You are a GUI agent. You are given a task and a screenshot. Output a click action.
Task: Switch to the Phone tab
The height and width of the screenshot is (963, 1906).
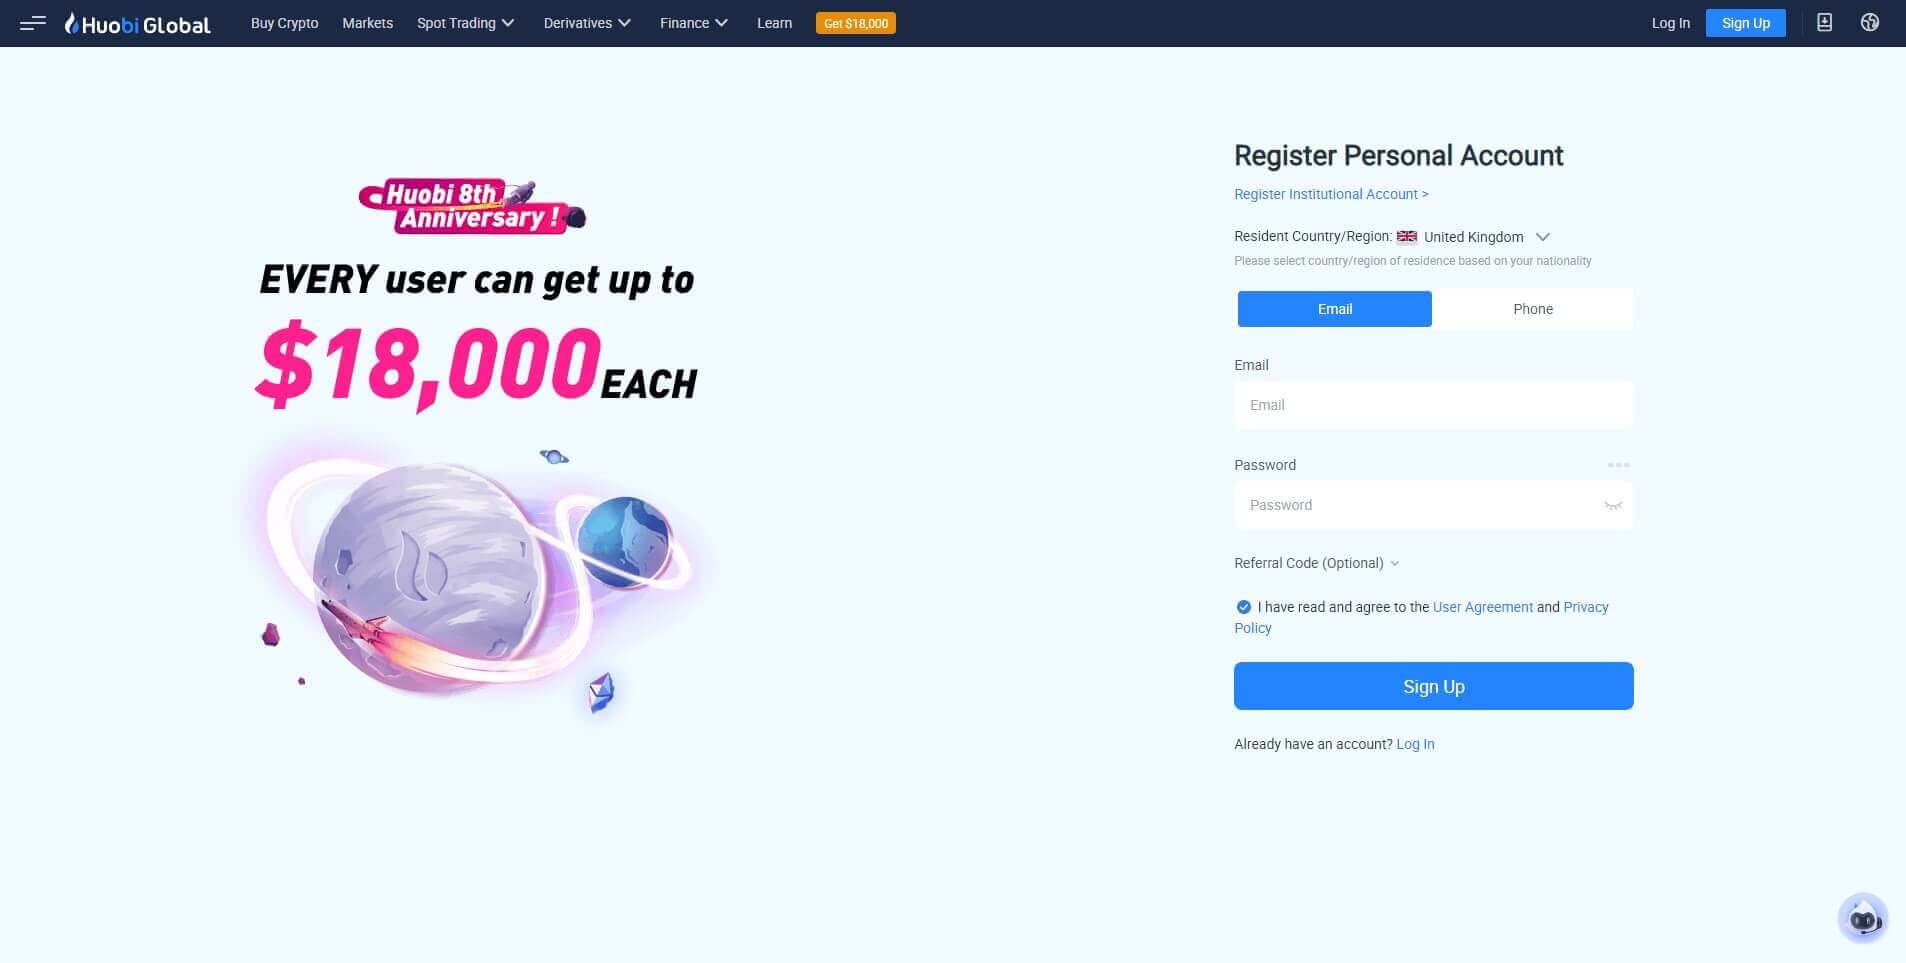click(x=1533, y=309)
